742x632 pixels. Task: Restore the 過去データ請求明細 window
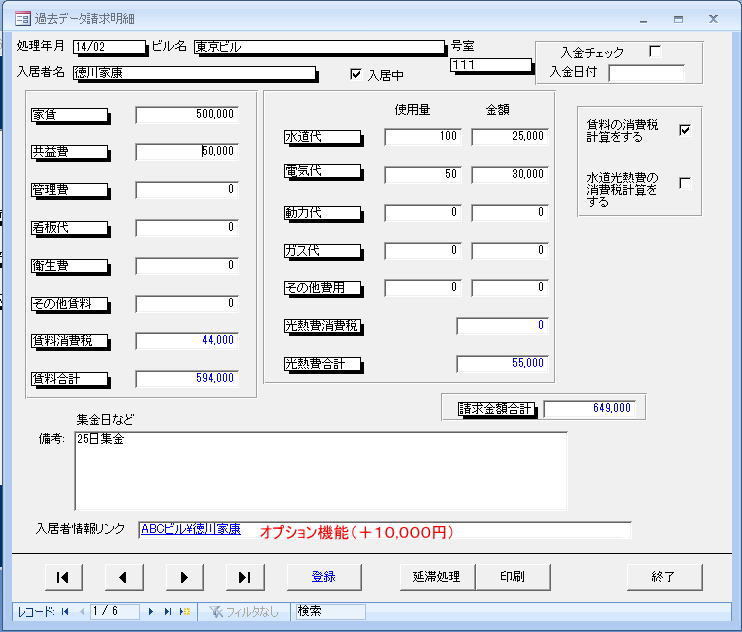click(x=679, y=19)
